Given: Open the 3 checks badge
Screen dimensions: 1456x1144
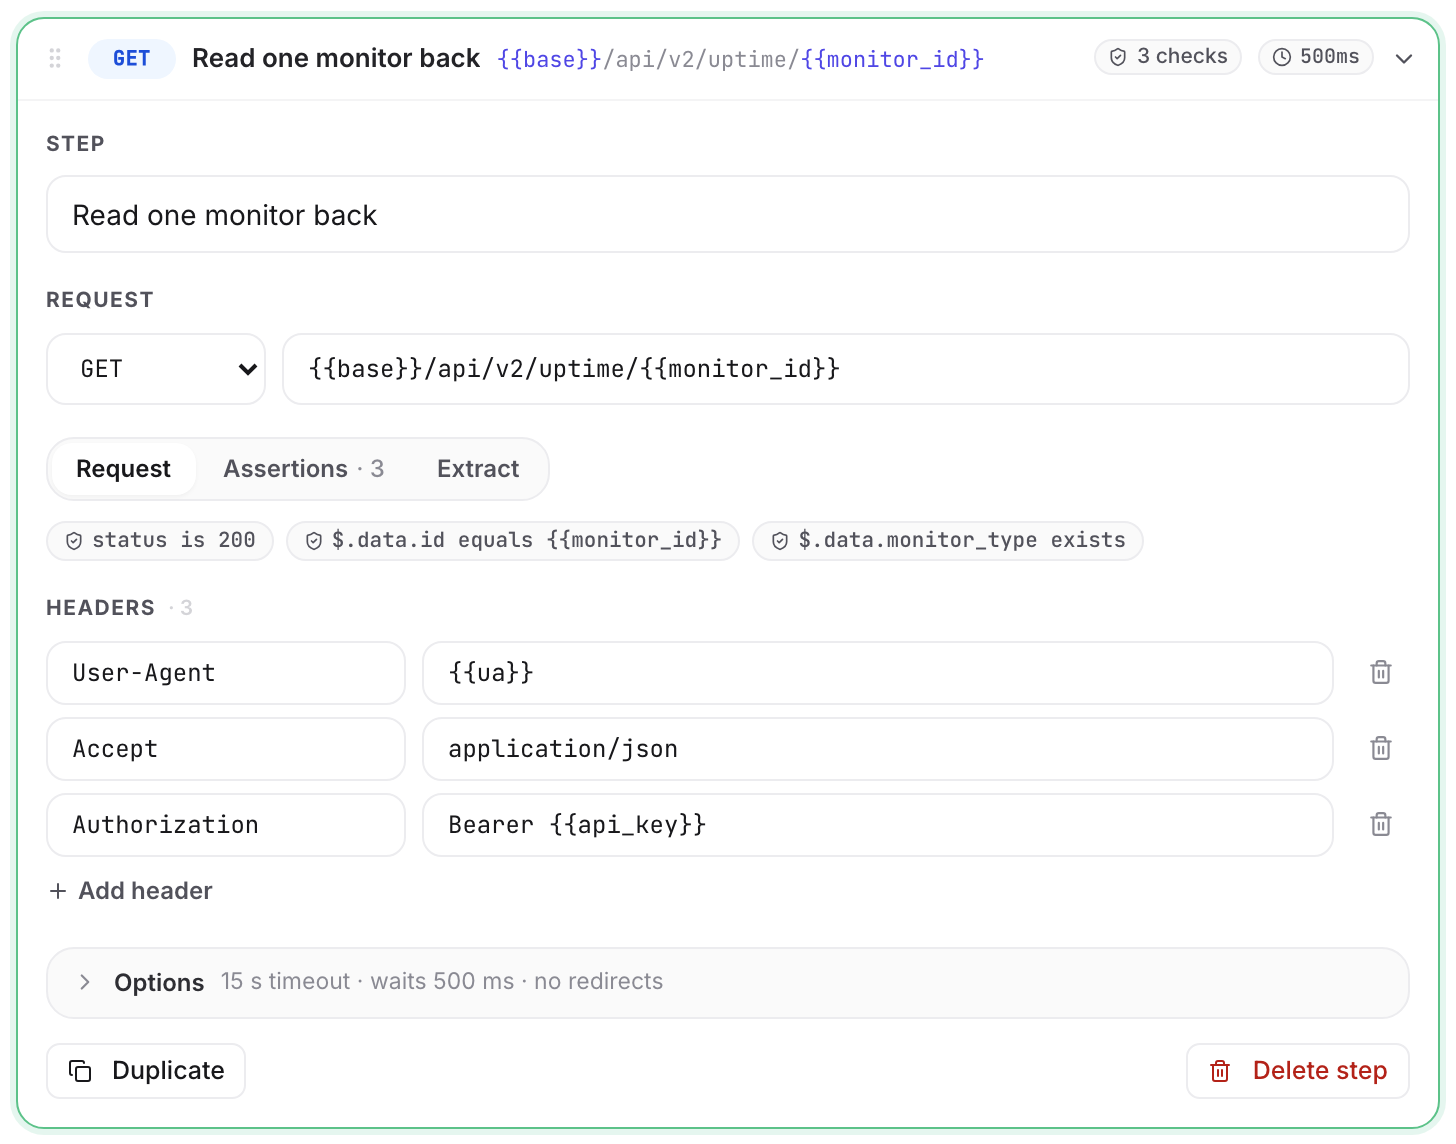Looking at the screenshot, I should tap(1168, 57).
